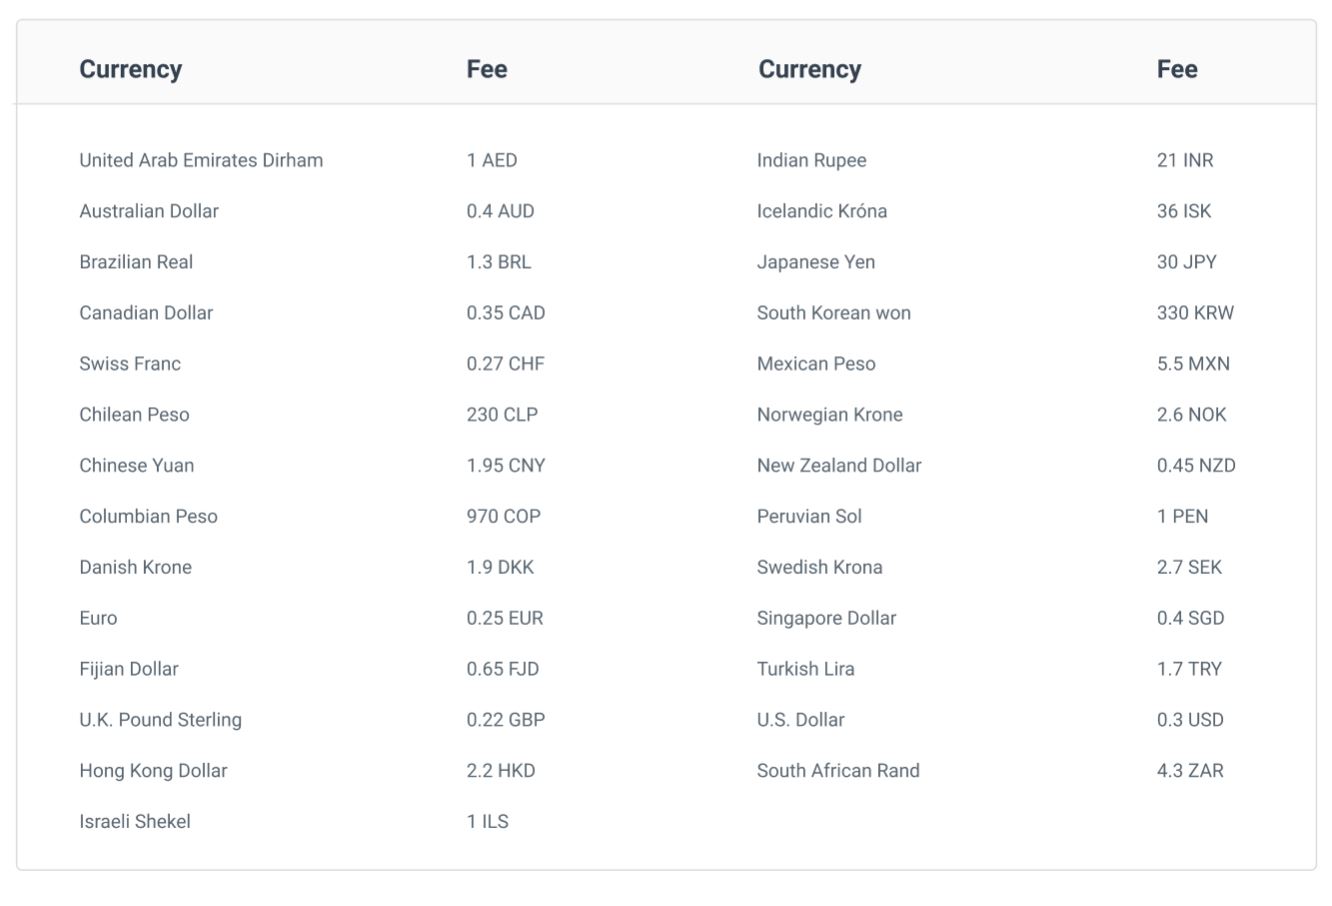Select the right Currency column header
Screen dimensions: 1332x906
[809, 69]
